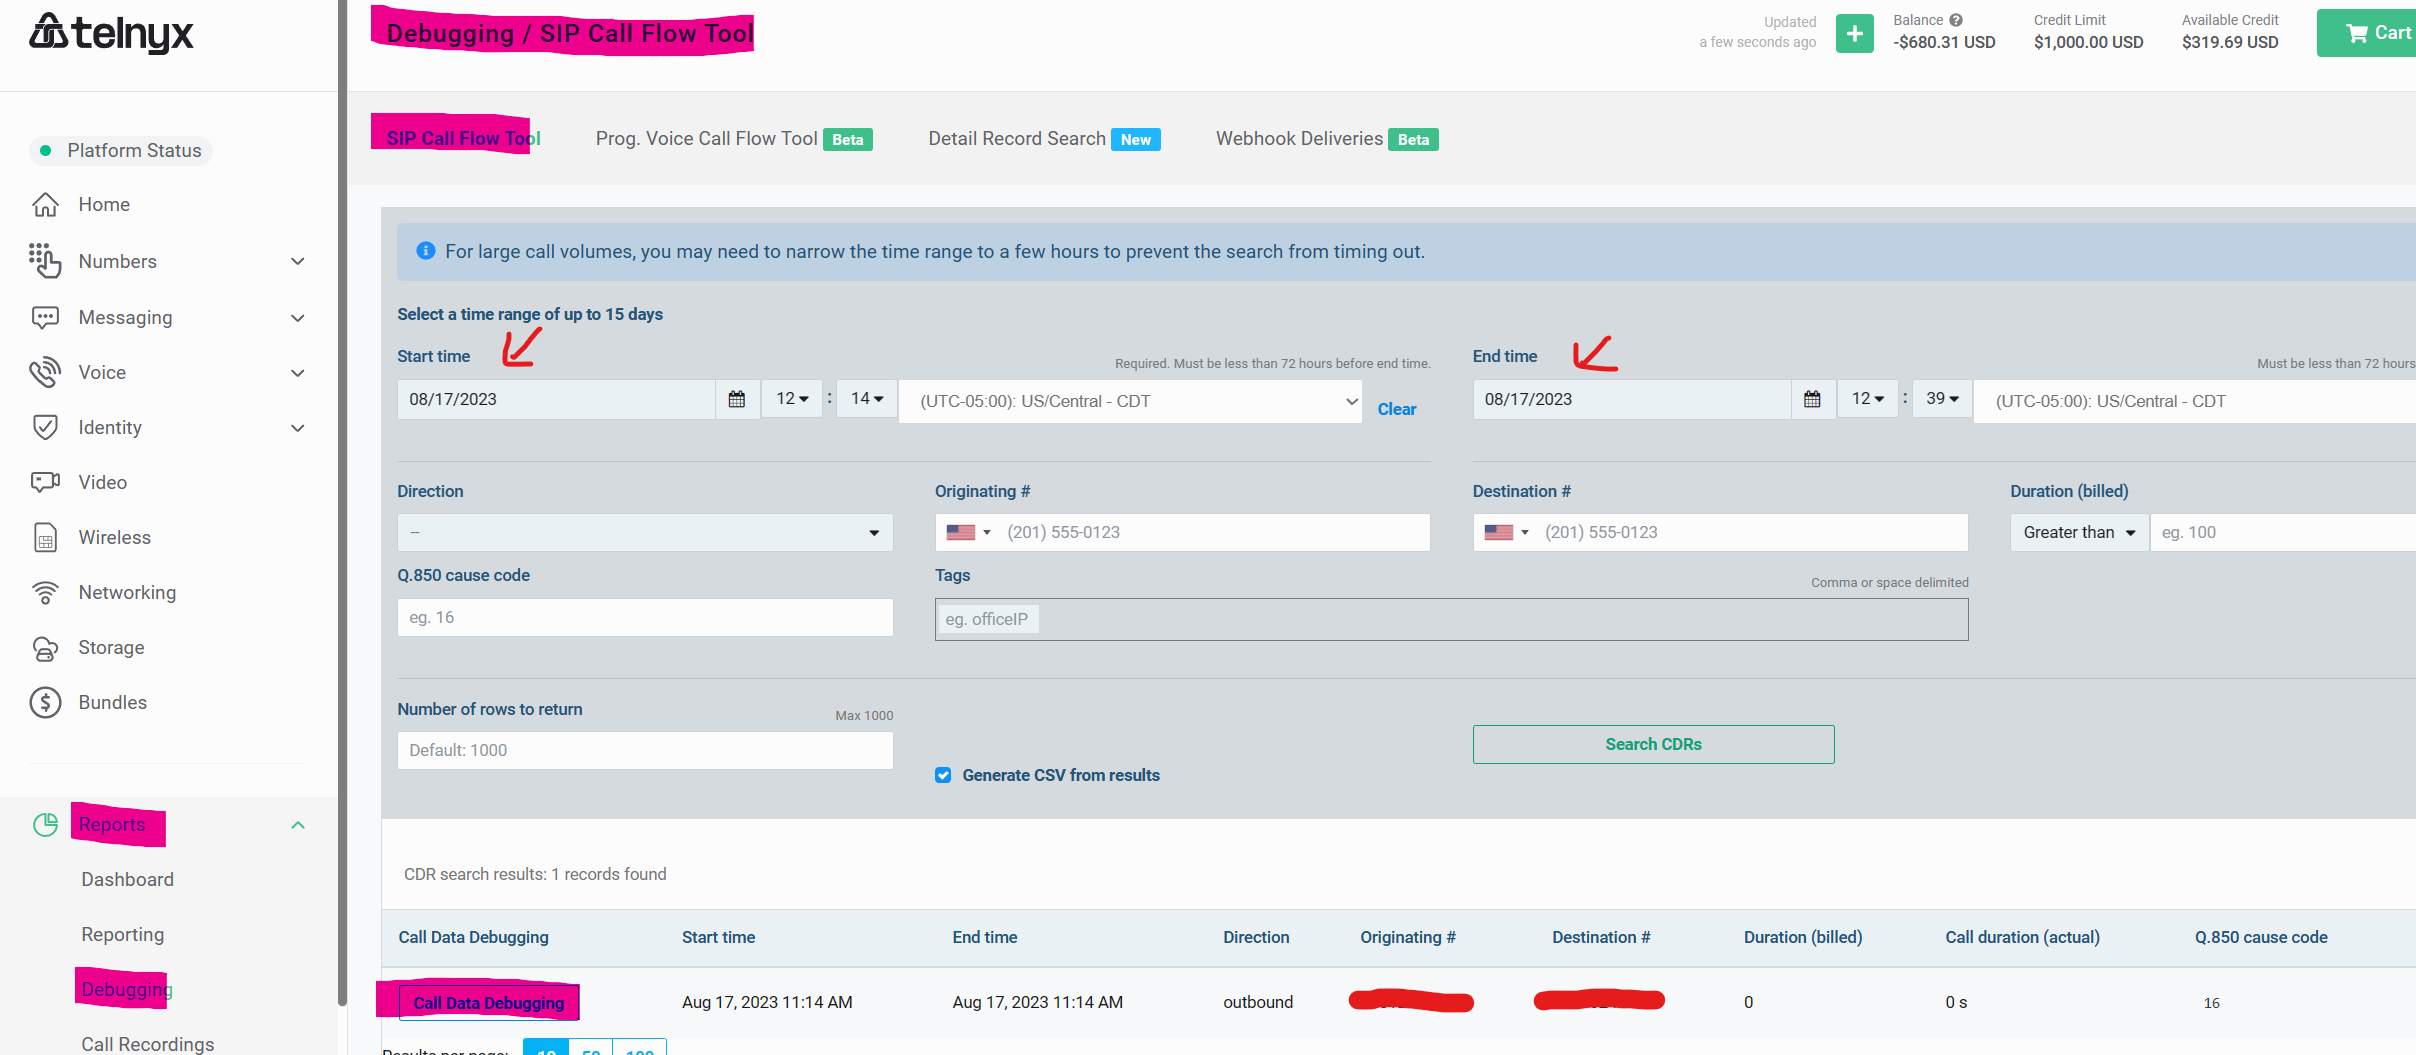
Task: Click the Platform Status link
Action: (121, 151)
